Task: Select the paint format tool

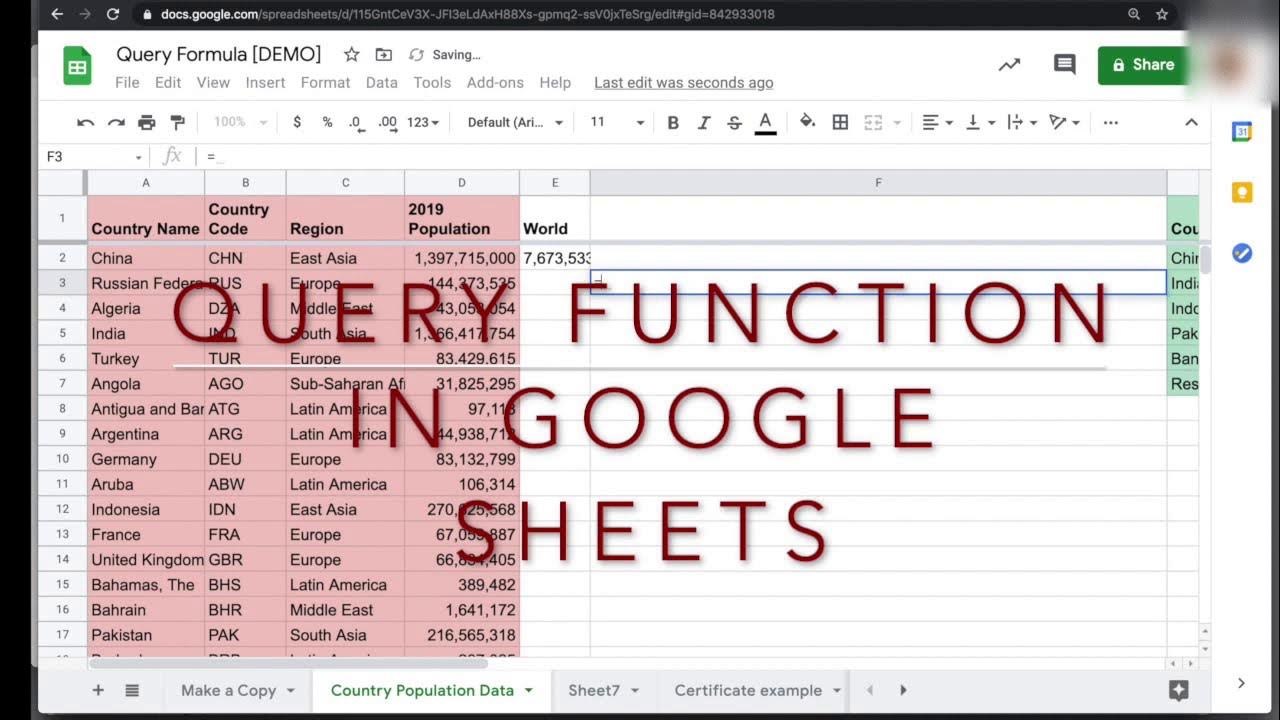Action: 178,122
